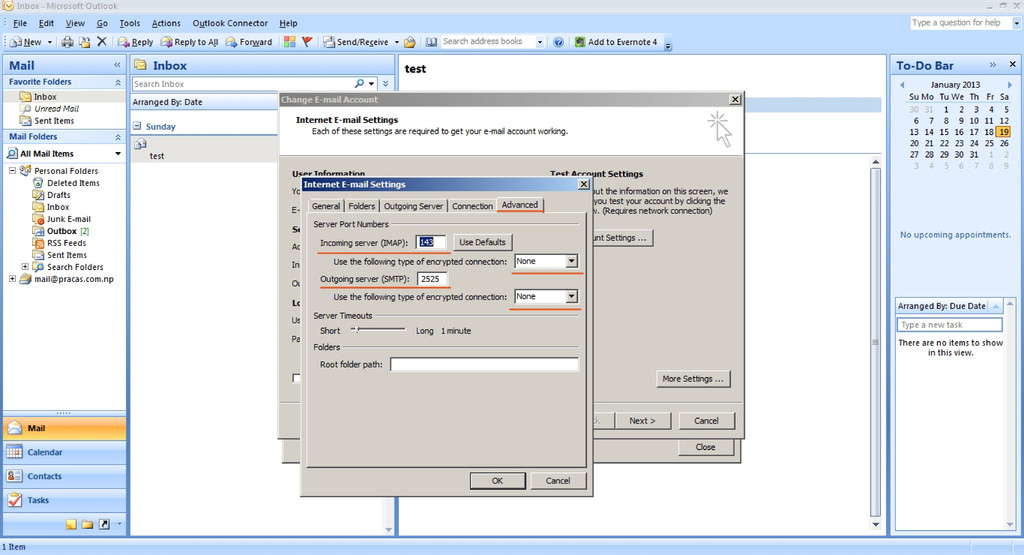Click the Root folder path field
The width and height of the screenshot is (1024, 555).
(484, 364)
